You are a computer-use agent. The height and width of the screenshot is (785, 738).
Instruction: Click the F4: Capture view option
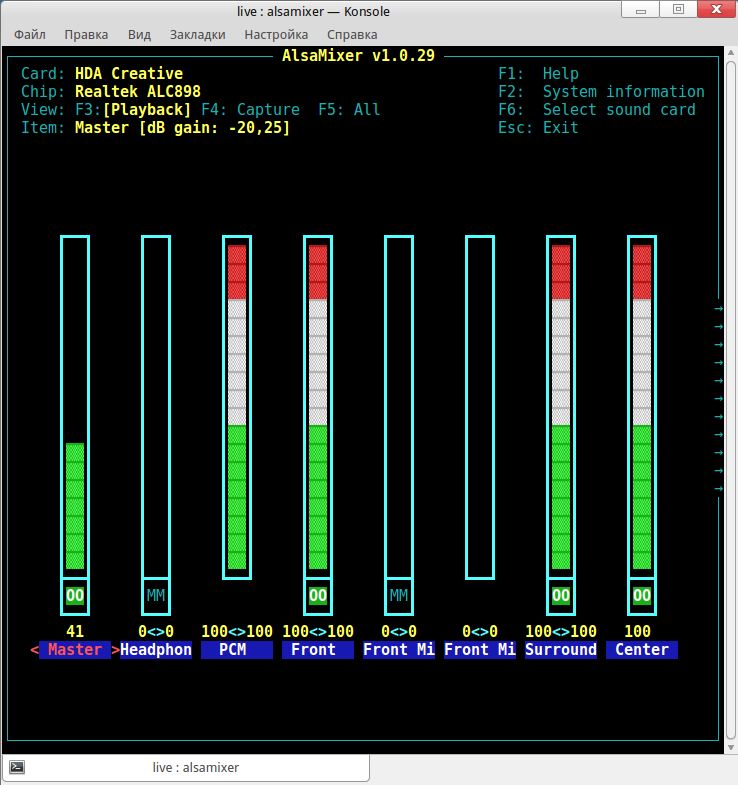coord(250,110)
